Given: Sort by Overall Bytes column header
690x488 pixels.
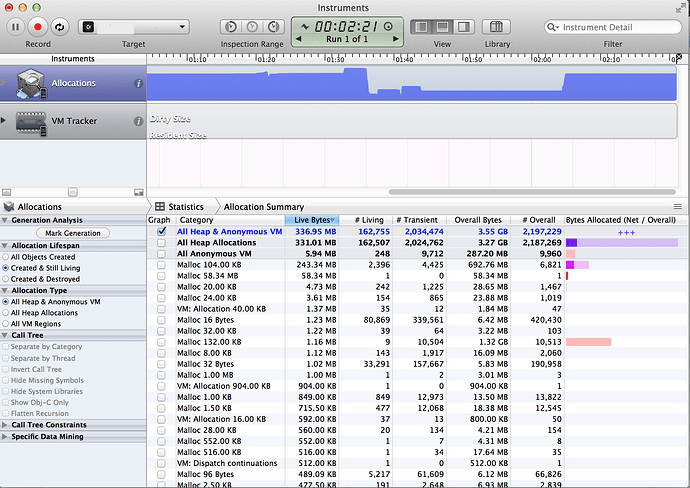Looking at the screenshot, I should point(478,220).
